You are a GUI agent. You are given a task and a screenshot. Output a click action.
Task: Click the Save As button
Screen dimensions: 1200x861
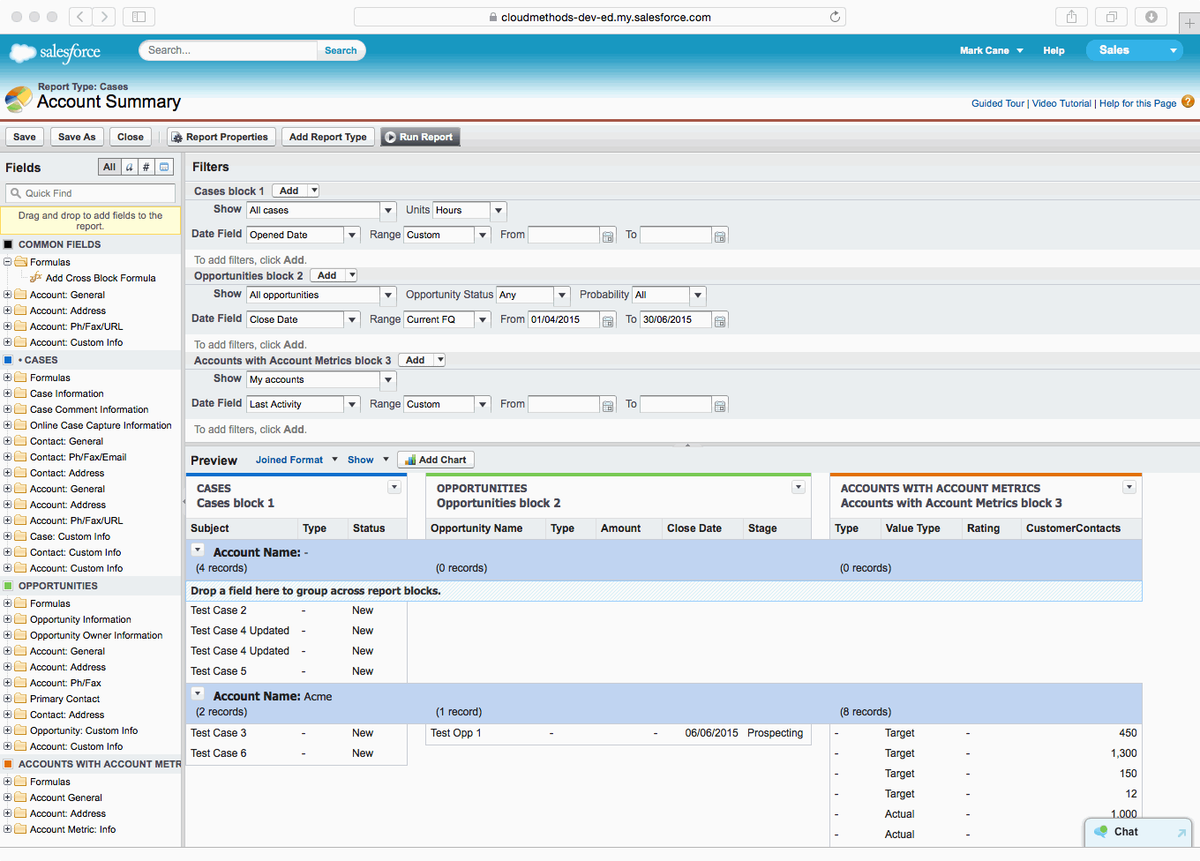77,137
